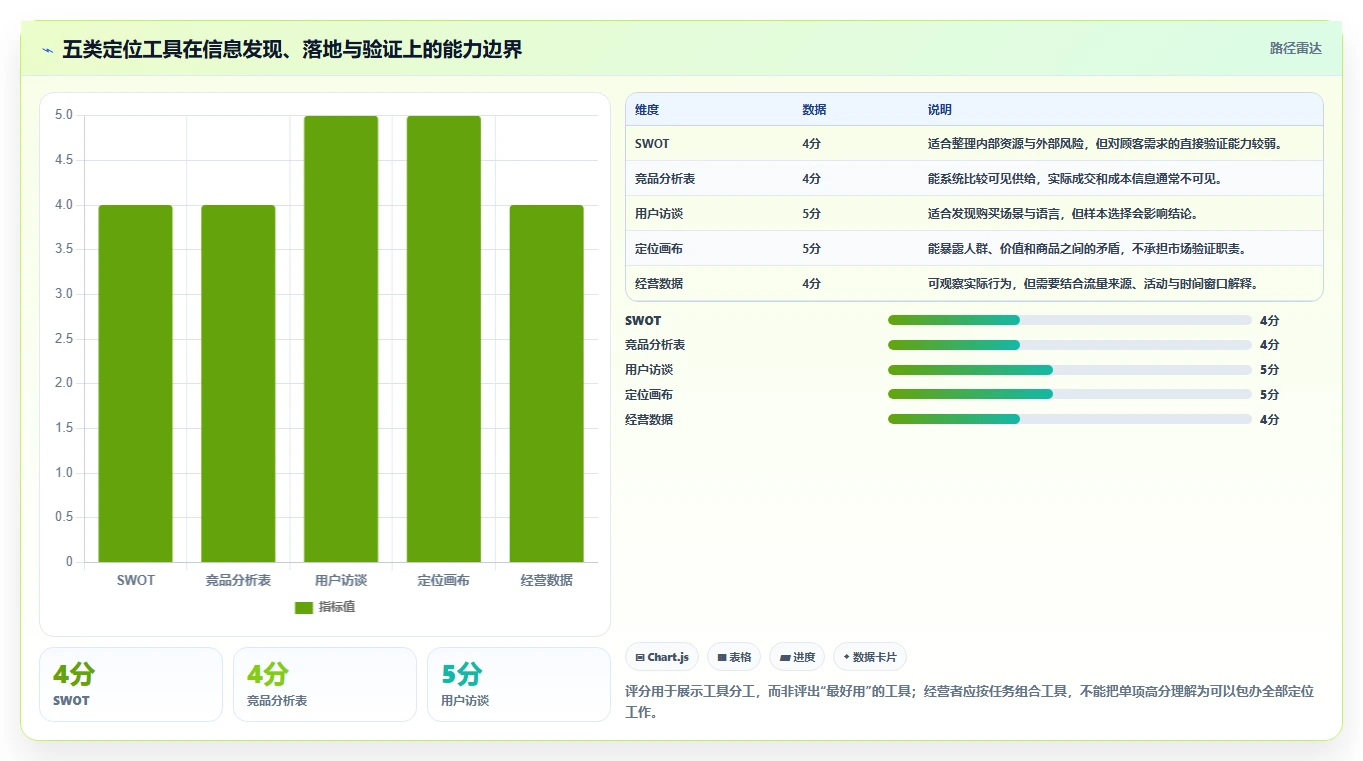Click the 竞品分析表 bar in chart
Image resolution: width=1363 pixels, height=761 pixels.
point(238,384)
